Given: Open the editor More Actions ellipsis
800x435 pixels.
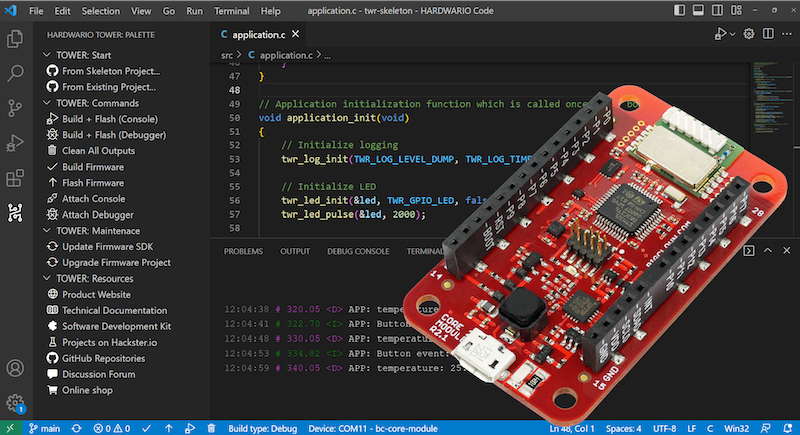Looking at the screenshot, I should point(787,34).
